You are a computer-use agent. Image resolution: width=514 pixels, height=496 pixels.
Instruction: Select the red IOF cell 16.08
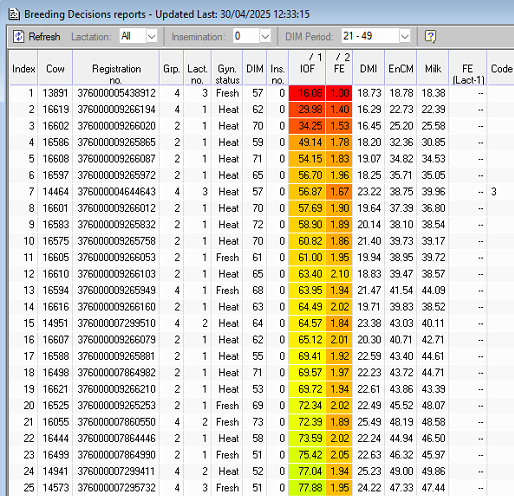307,93
